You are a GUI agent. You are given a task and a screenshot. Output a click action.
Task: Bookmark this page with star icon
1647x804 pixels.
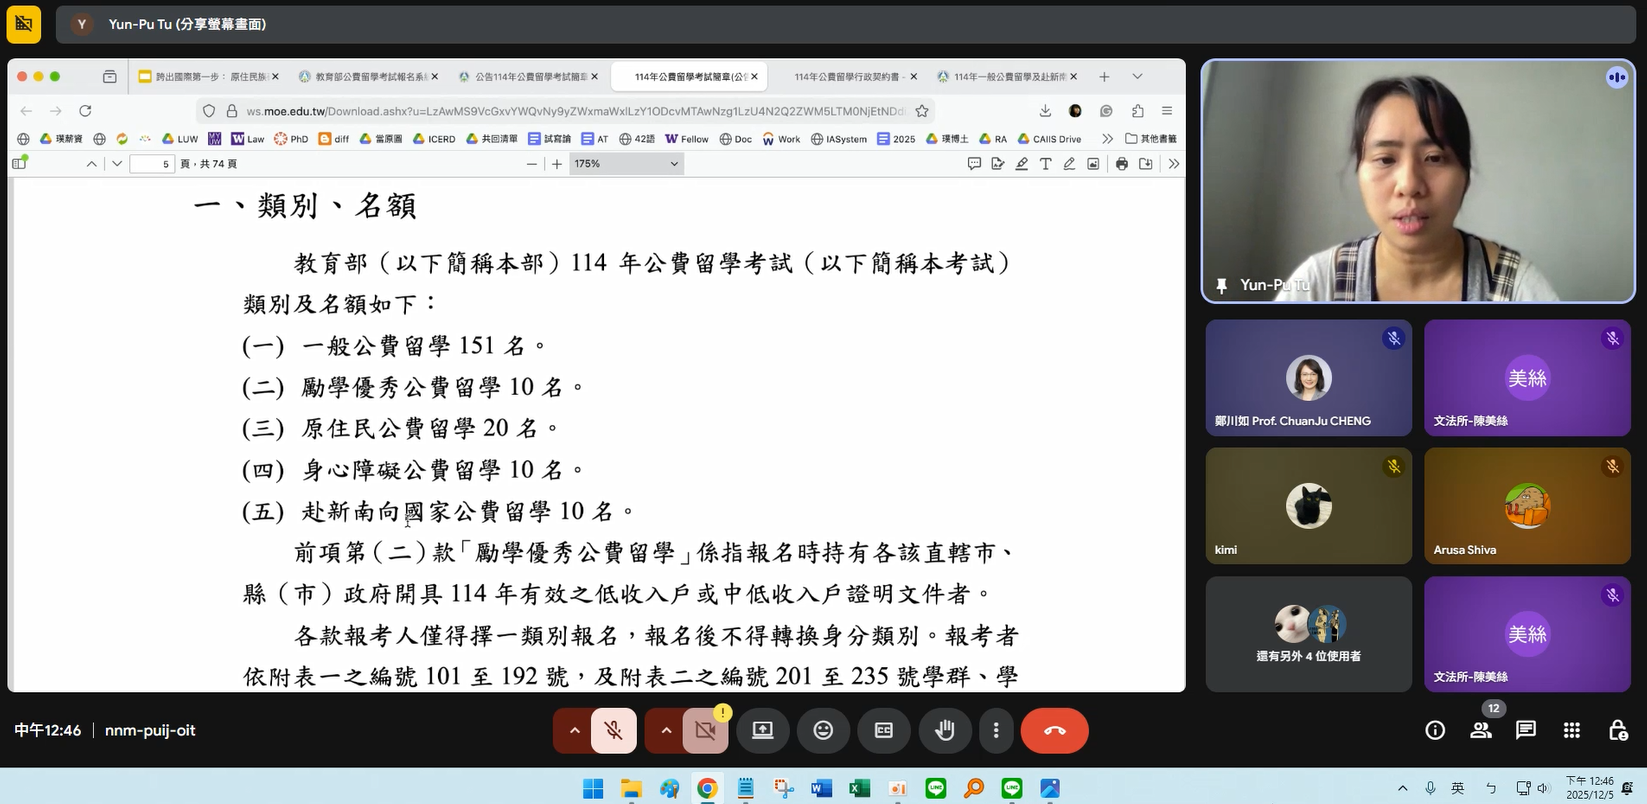tap(922, 111)
